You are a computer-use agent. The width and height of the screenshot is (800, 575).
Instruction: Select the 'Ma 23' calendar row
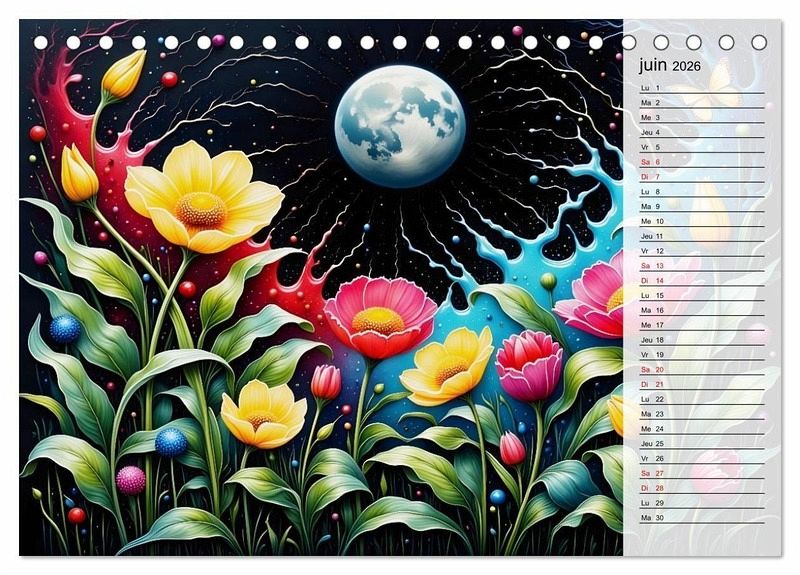click(703, 413)
